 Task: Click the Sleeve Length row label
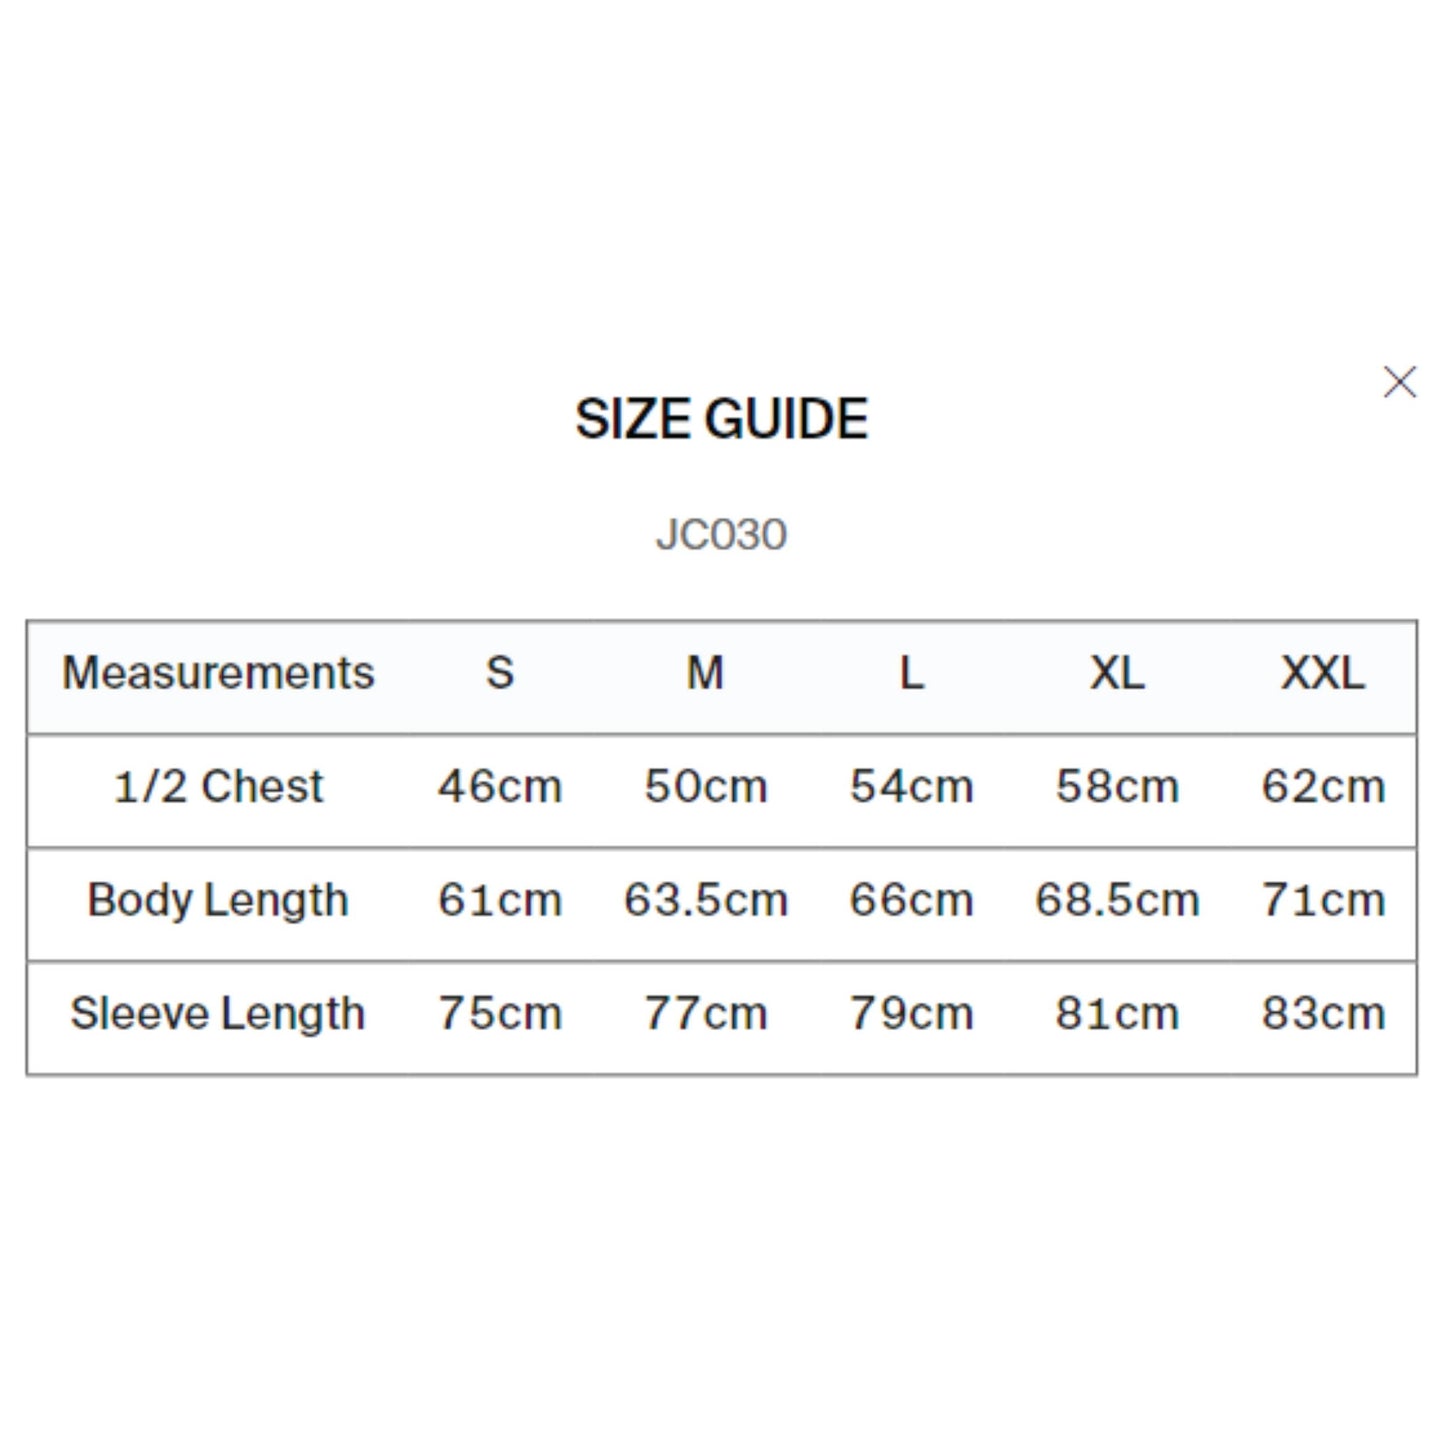218,1014
